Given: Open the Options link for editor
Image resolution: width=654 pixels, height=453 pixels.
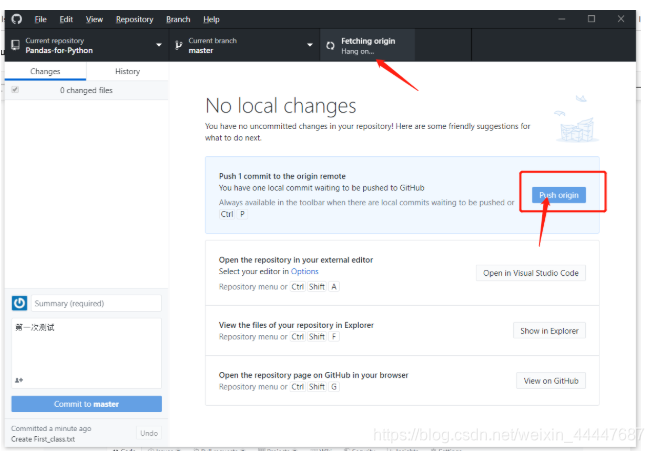Looking at the screenshot, I should tap(304, 272).
